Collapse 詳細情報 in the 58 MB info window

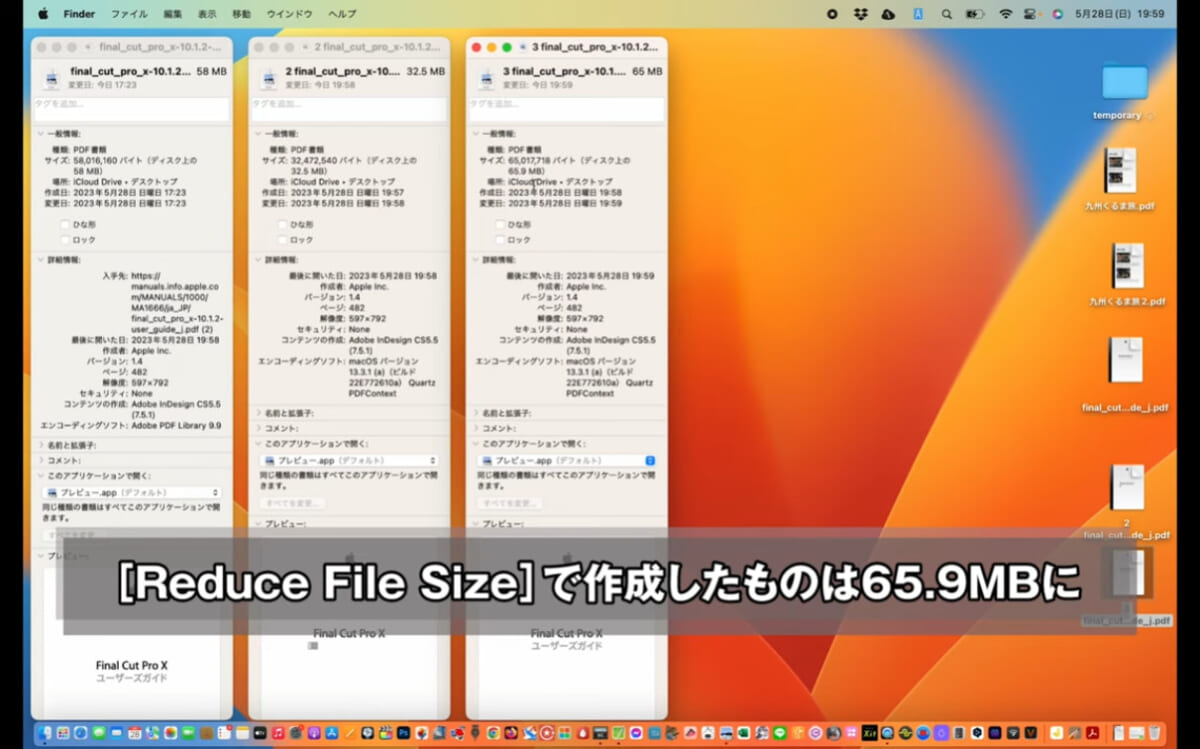(40, 260)
